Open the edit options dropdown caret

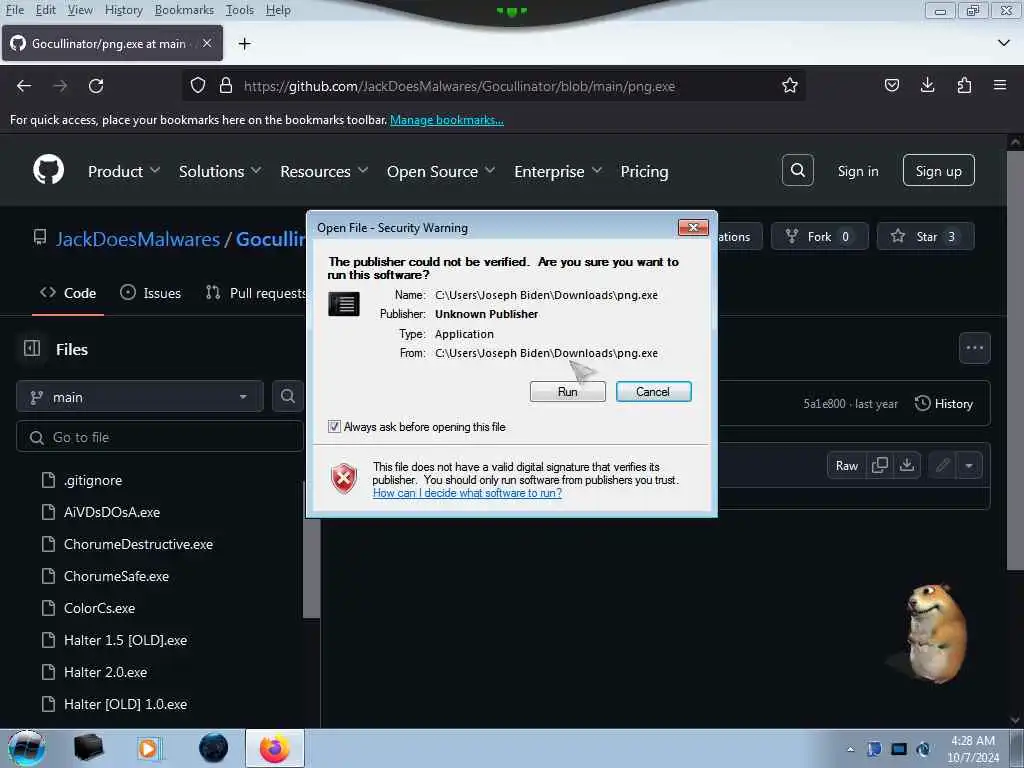point(968,465)
